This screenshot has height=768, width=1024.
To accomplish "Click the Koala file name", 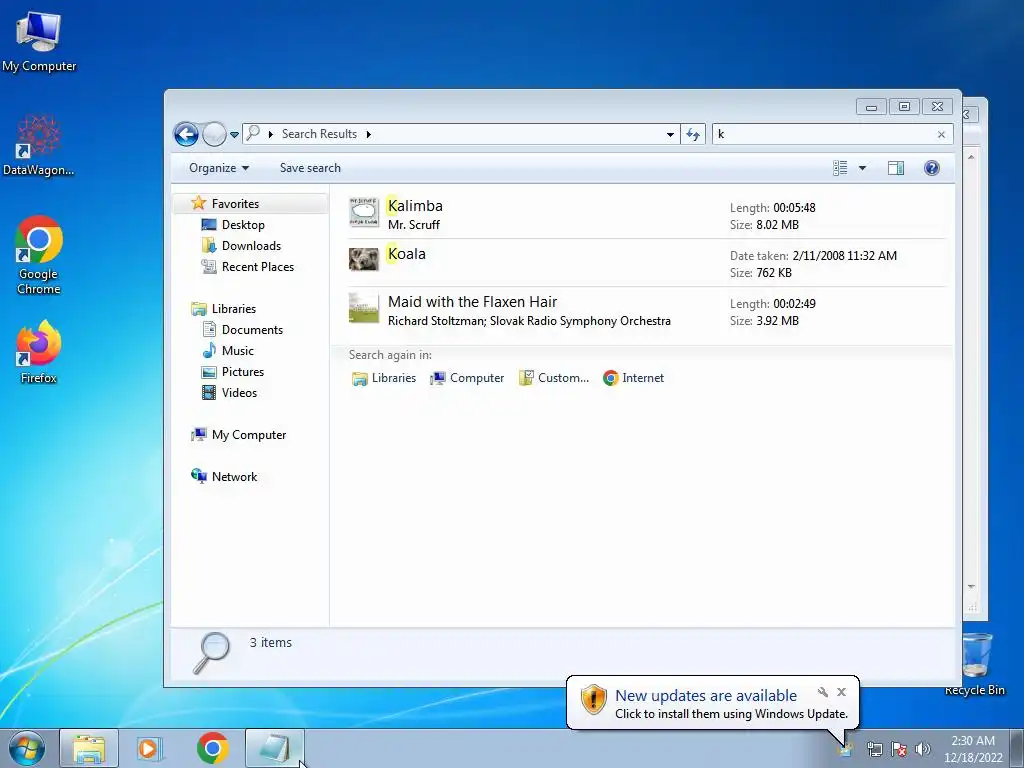I will [406, 254].
